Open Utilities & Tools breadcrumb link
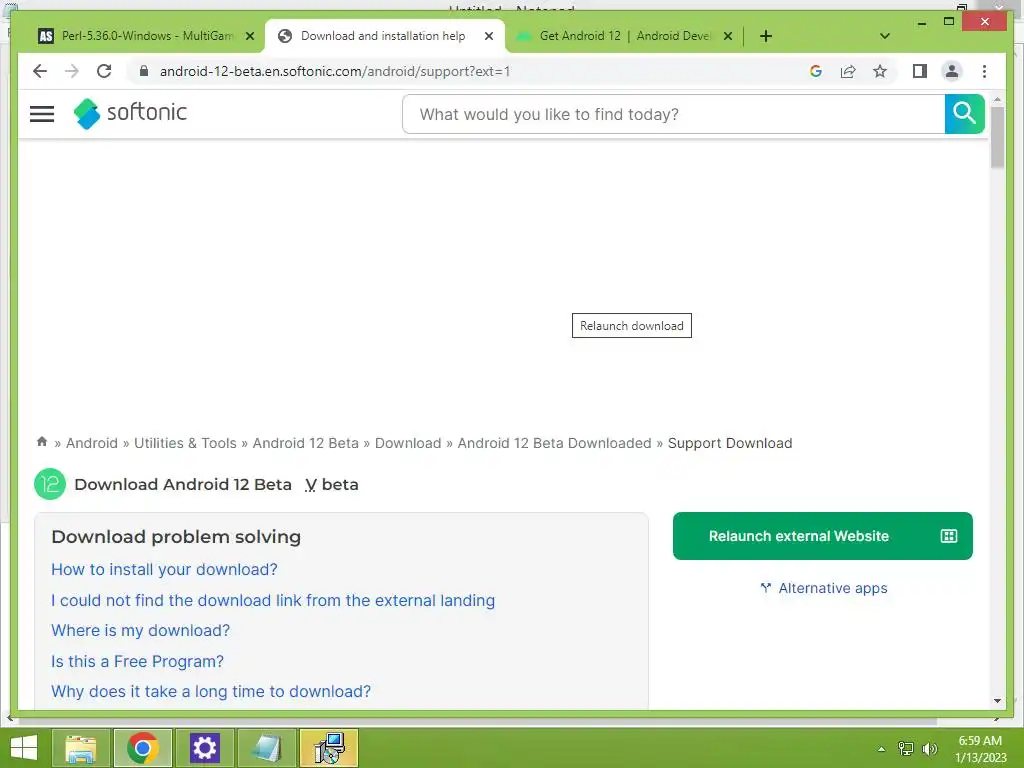The image size is (1024, 768). [x=185, y=443]
